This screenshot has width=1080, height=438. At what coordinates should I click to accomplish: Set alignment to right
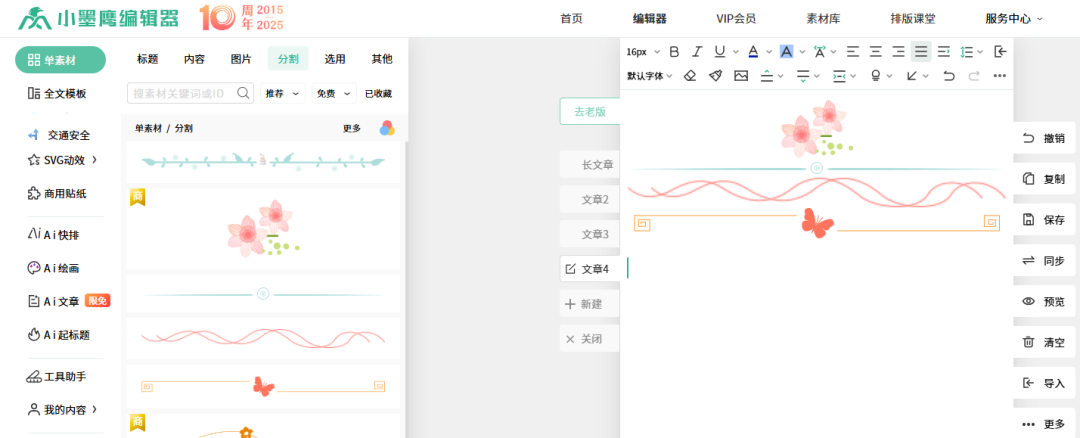click(898, 51)
